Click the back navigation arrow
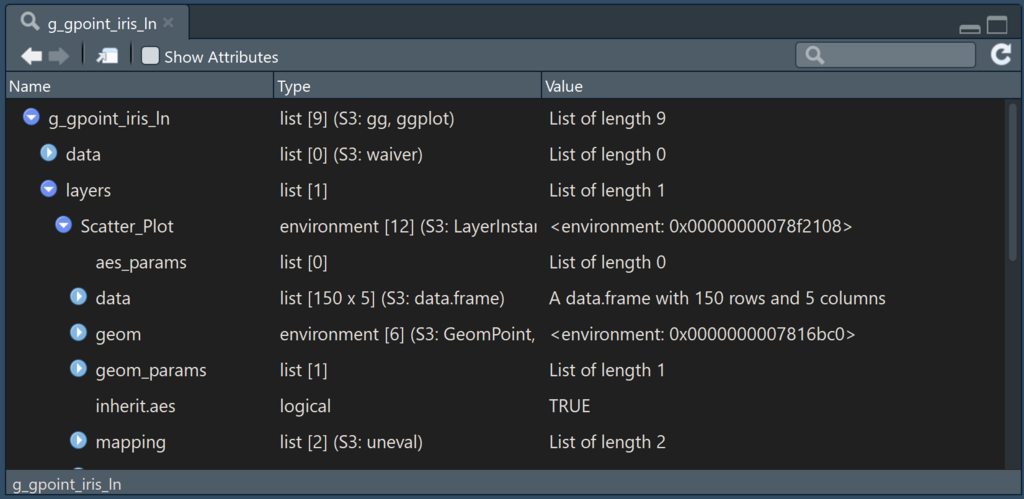The height and width of the screenshot is (499, 1024). [x=31, y=56]
